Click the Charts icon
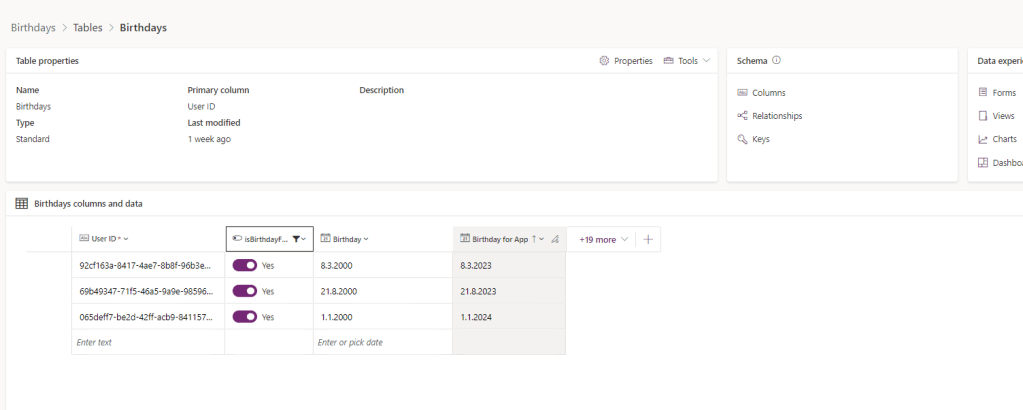 tap(983, 139)
